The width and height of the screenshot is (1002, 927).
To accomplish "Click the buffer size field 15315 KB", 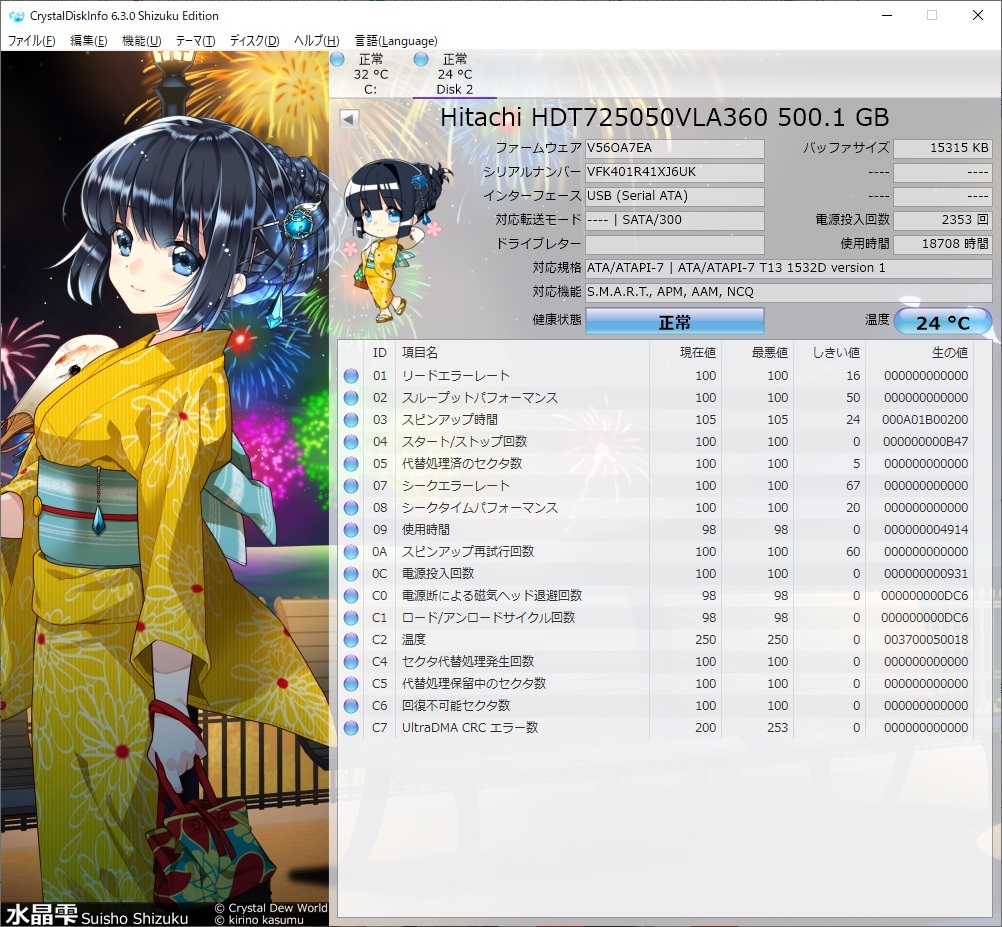I will point(943,148).
